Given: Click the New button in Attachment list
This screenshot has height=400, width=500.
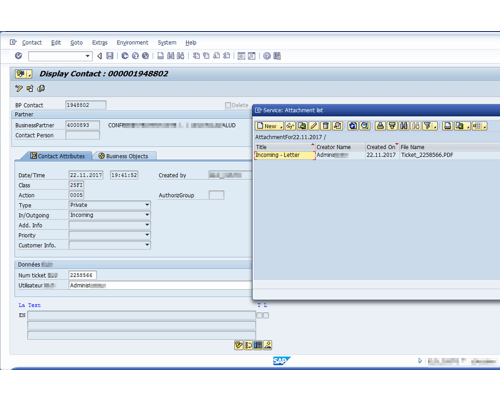Looking at the screenshot, I should point(269,126).
